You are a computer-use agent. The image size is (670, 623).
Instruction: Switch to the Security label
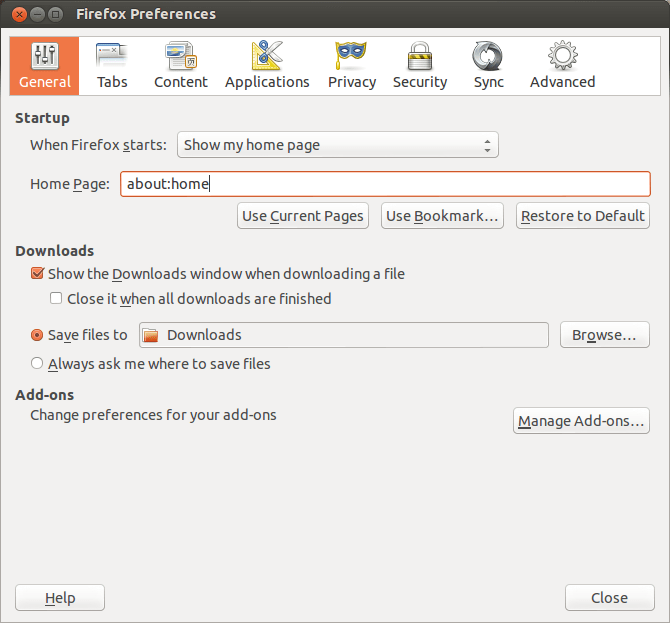[x=420, y=82]
